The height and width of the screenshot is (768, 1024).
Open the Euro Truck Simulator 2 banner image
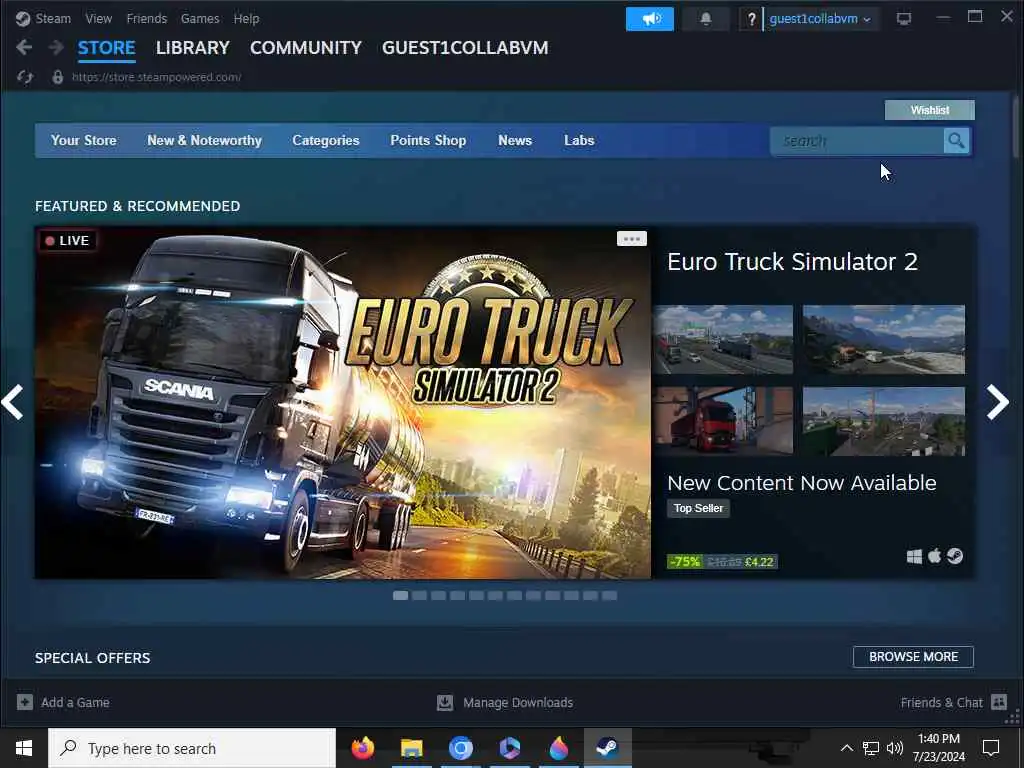tap(343, 402)
